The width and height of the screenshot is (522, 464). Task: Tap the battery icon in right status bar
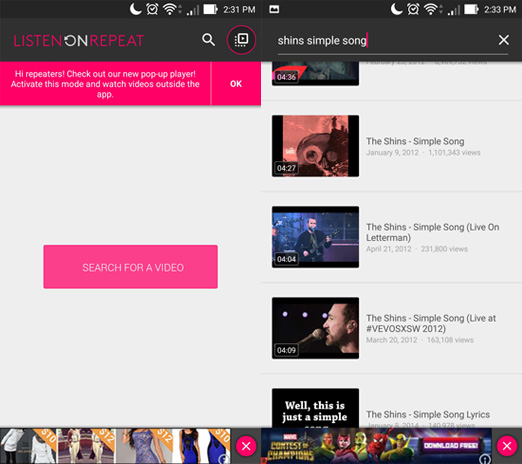(x=471, y=9)
